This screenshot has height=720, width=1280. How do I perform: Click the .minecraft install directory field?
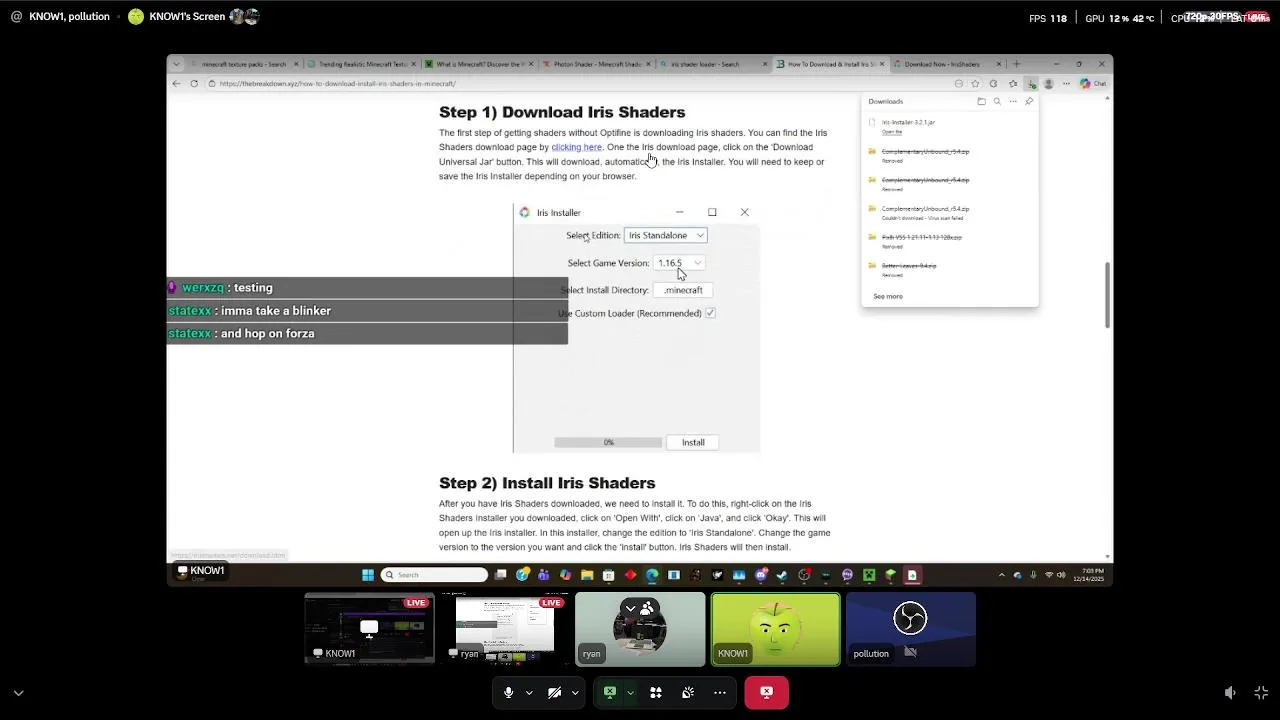pos(683,290)
